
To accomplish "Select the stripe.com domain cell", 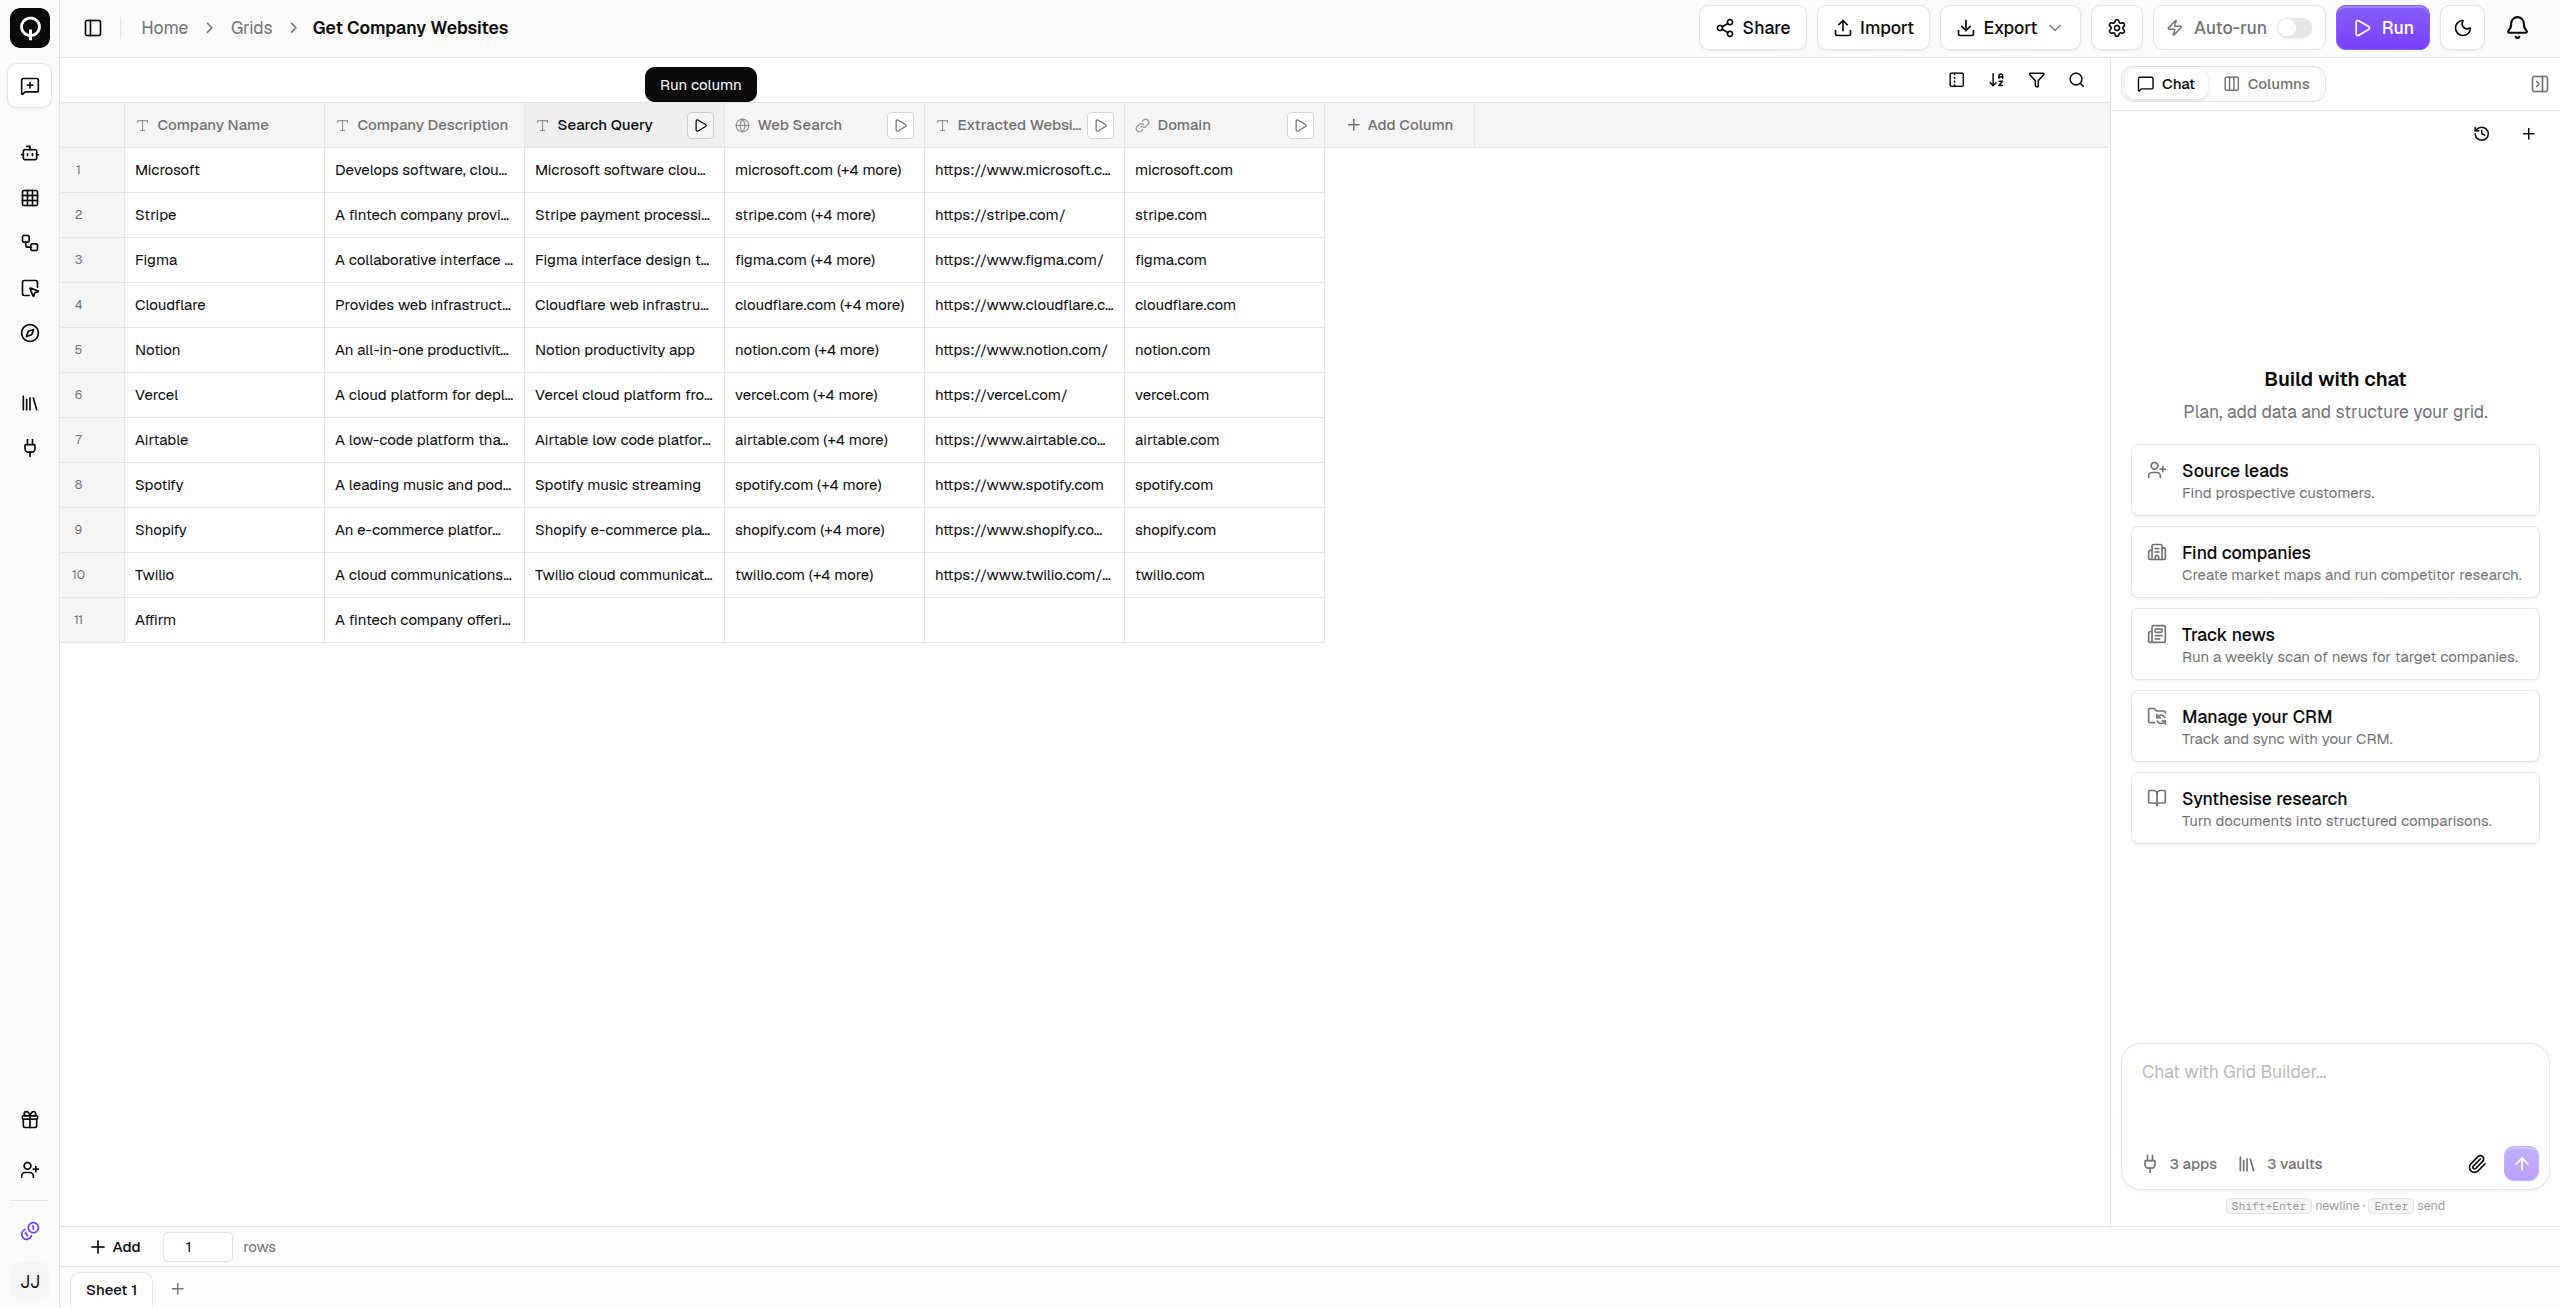I will pyautogui.click(x=1224, y=215).
